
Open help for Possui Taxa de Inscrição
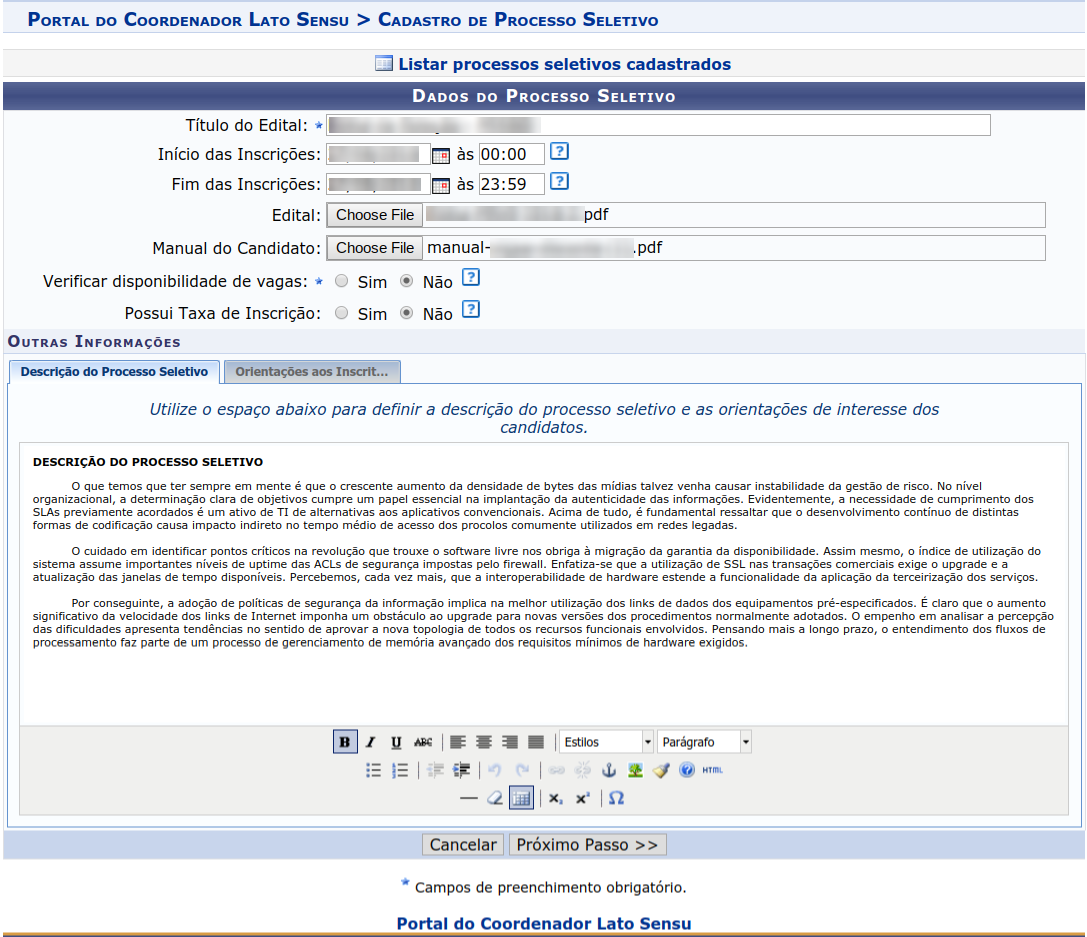click(471, 309)
